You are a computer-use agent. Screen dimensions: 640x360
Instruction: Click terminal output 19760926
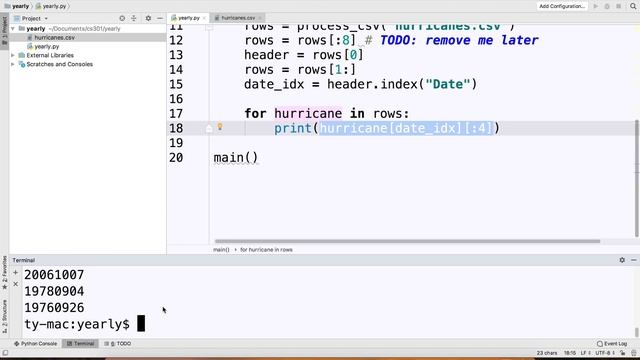tap(54, 307)
